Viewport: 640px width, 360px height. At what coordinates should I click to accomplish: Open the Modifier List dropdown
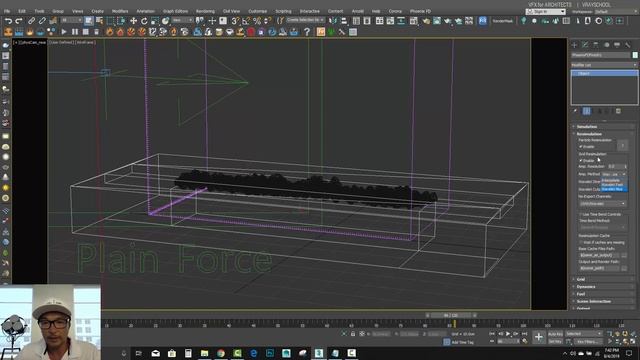[604, 65]
